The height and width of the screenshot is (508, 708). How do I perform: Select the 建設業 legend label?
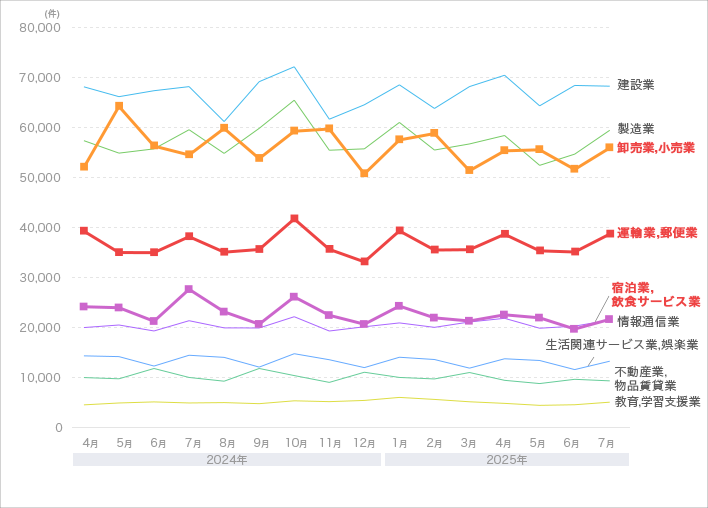(635, 85)
